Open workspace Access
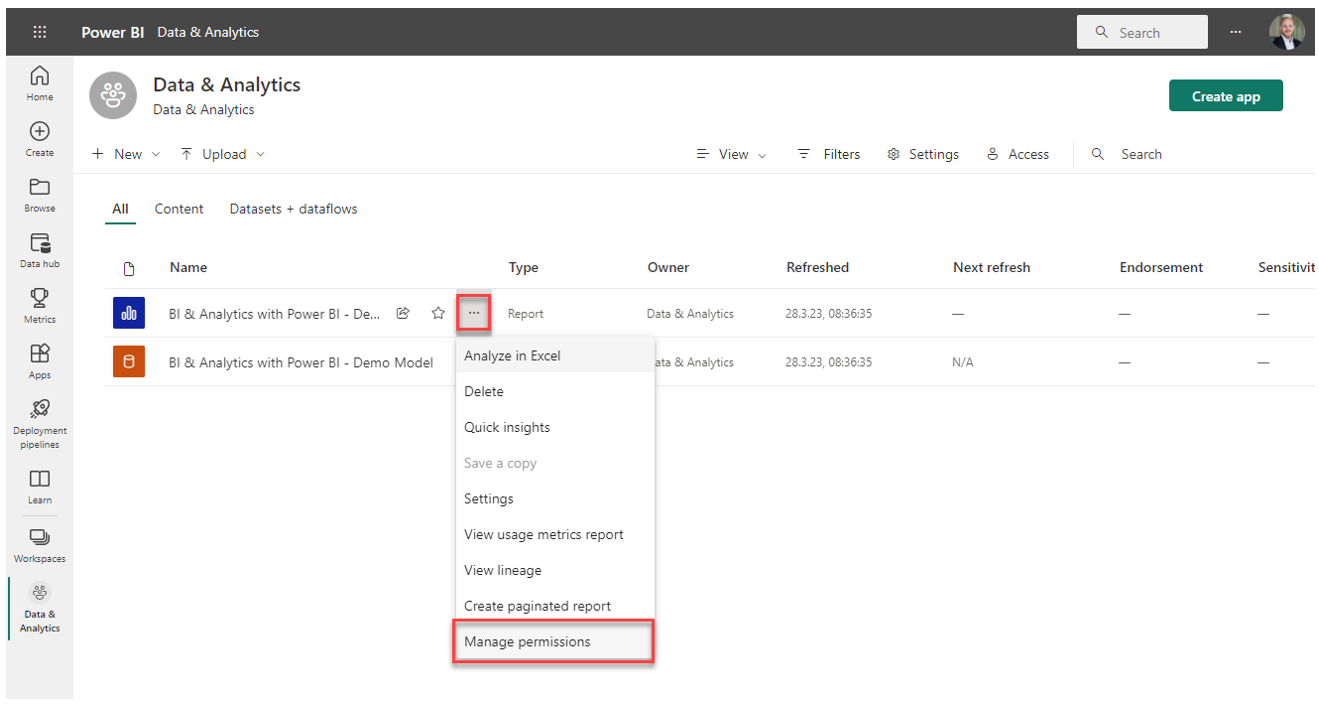1319x708 pixels. (x=1018, y=154)
